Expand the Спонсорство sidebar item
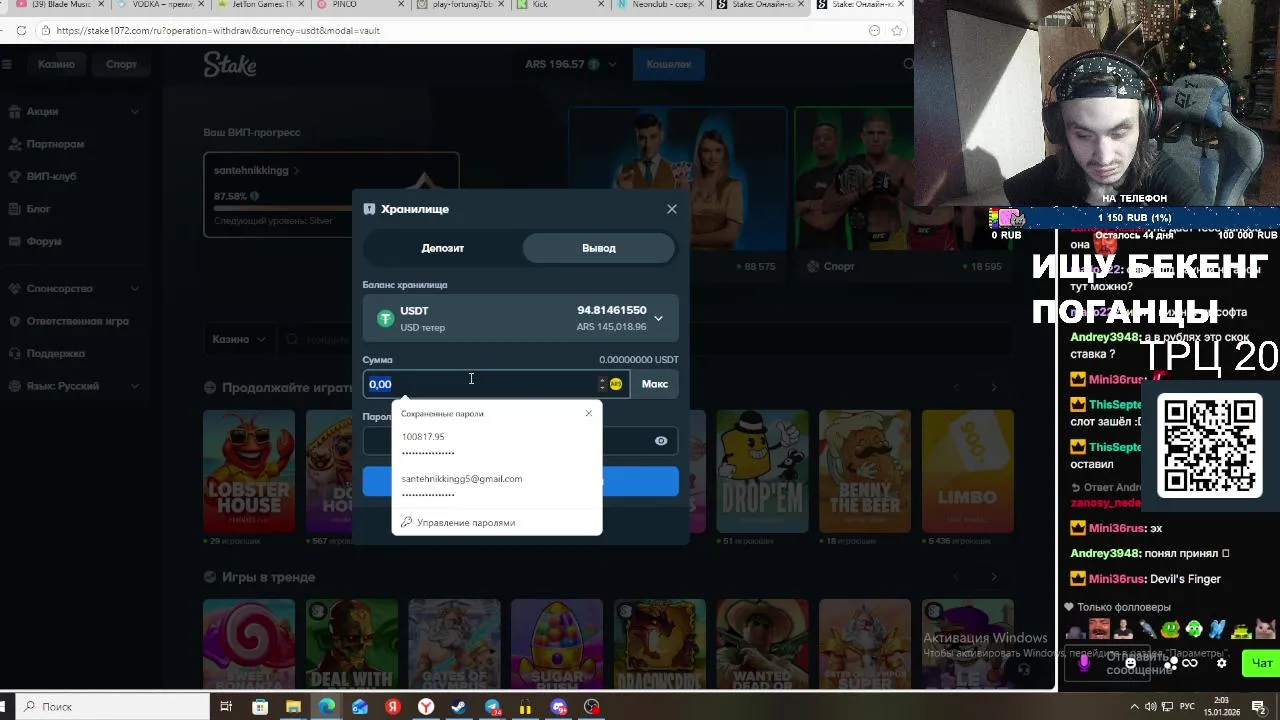 [x=73, y=288]
